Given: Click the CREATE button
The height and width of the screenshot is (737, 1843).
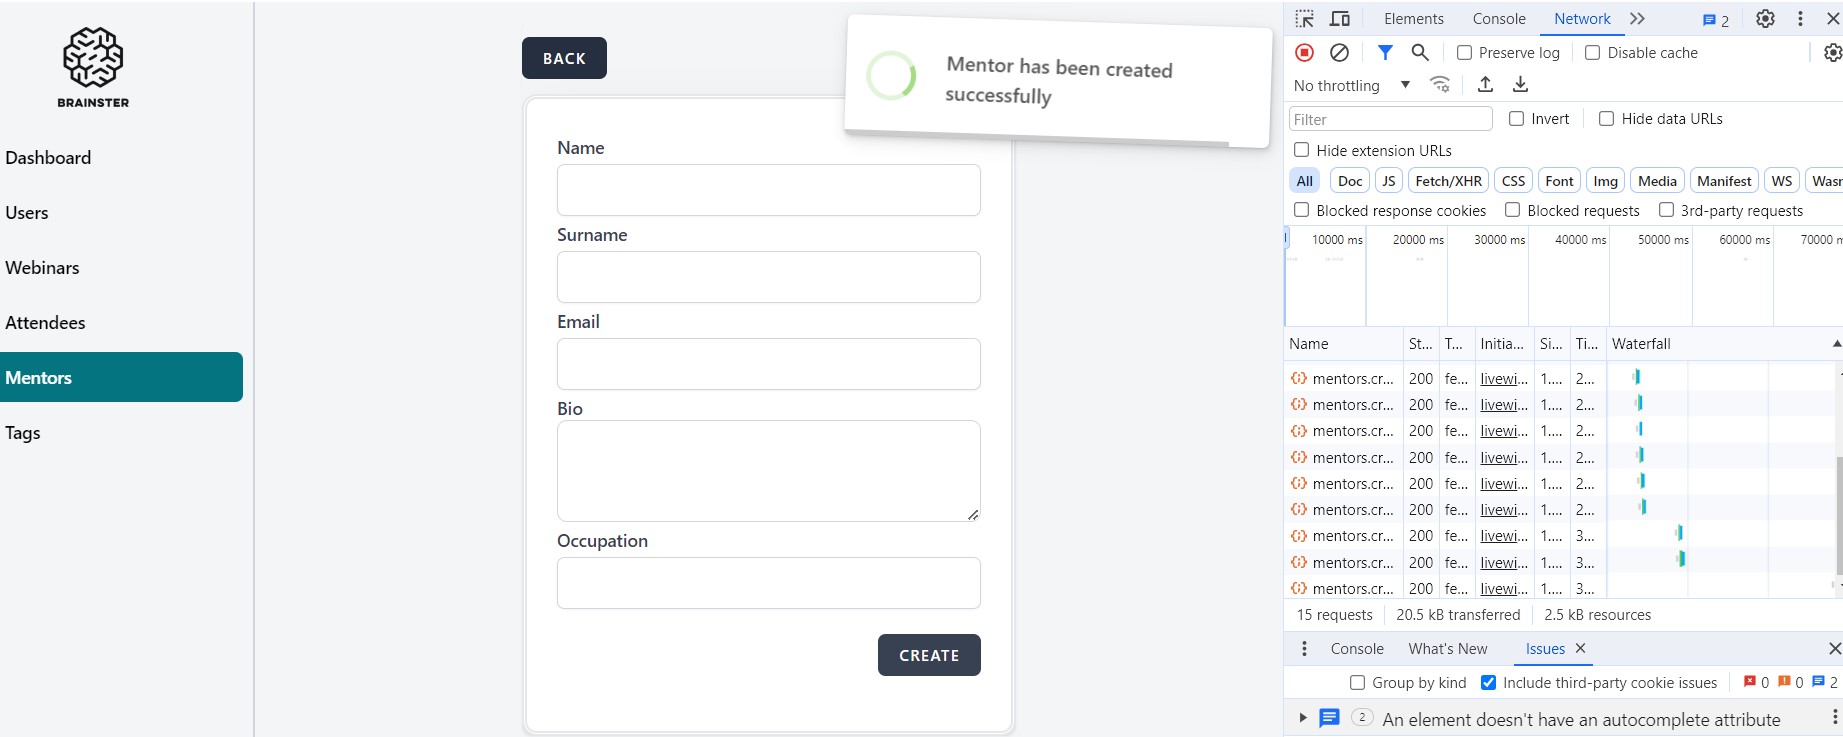Looking at the screenshot, I should [x=929, y=655].
